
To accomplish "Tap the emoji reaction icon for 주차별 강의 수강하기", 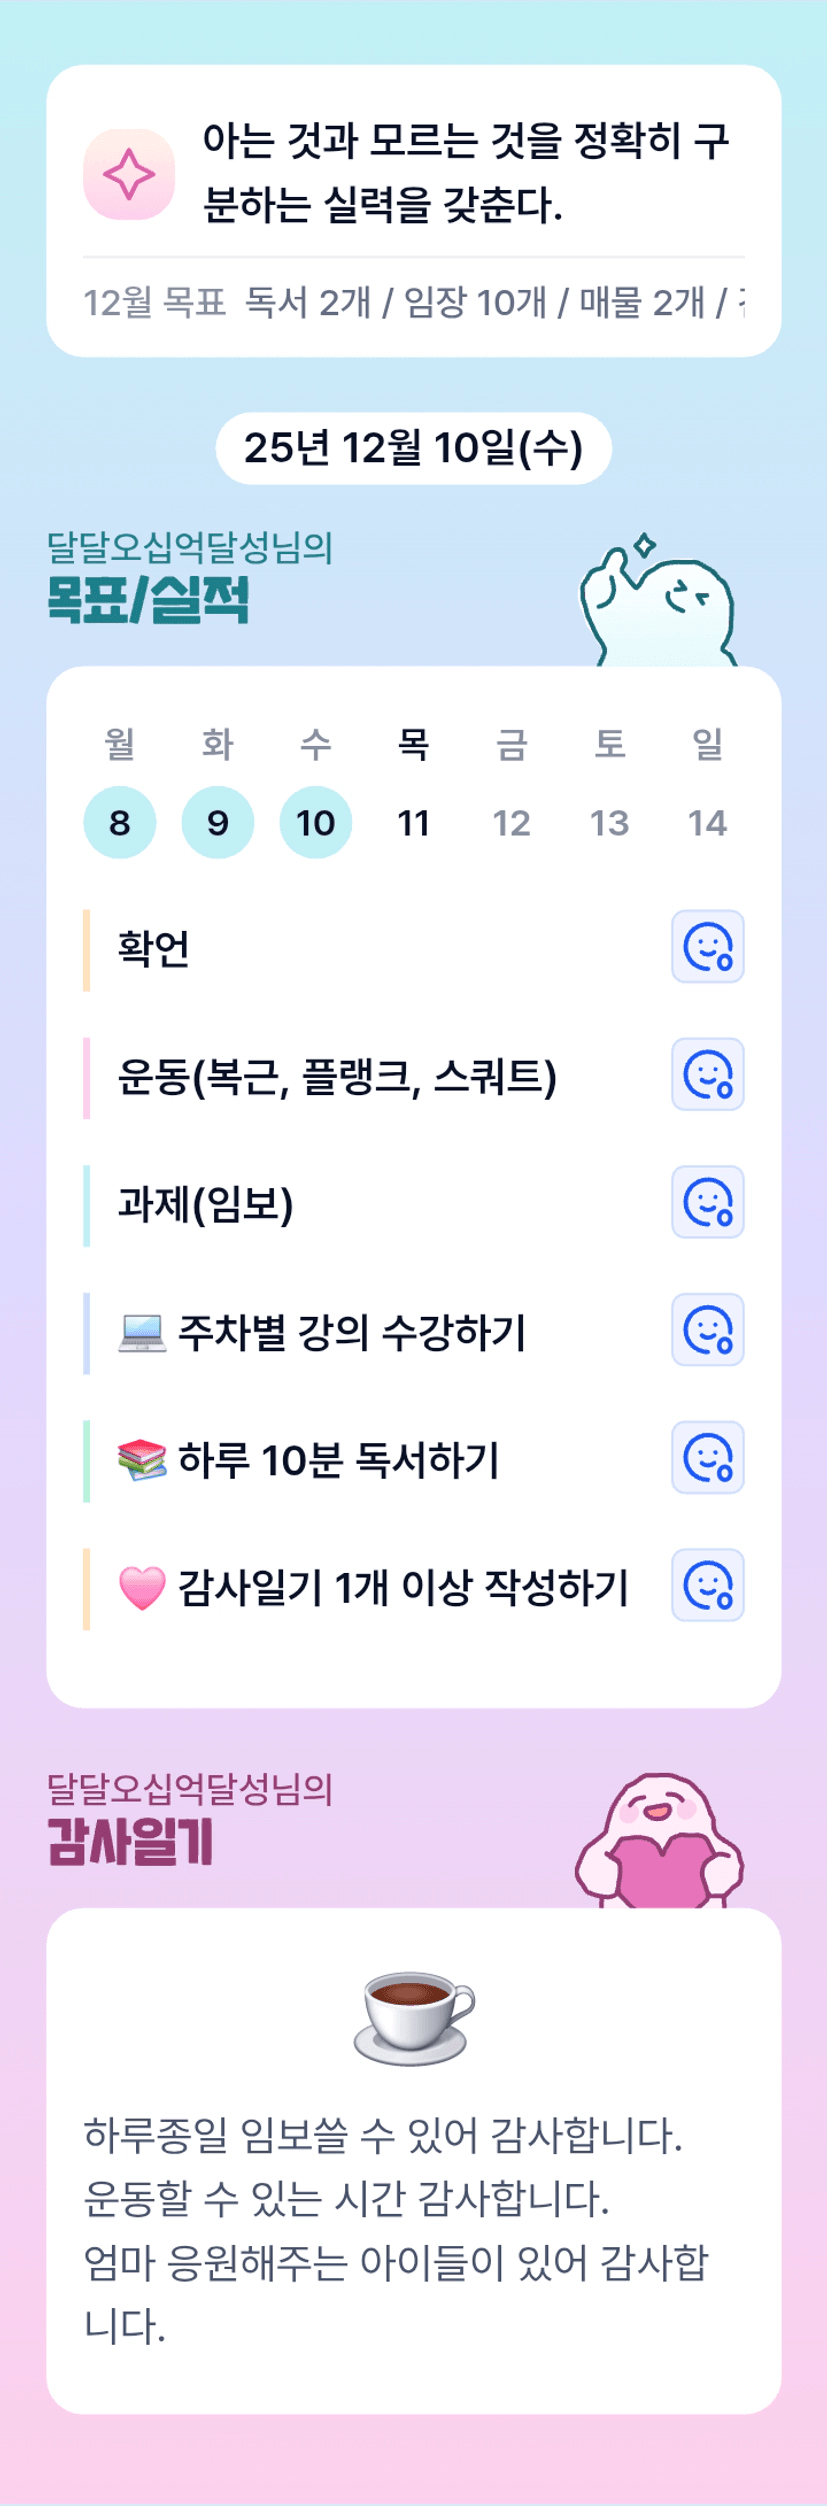I will click(x=707, y=1329).
